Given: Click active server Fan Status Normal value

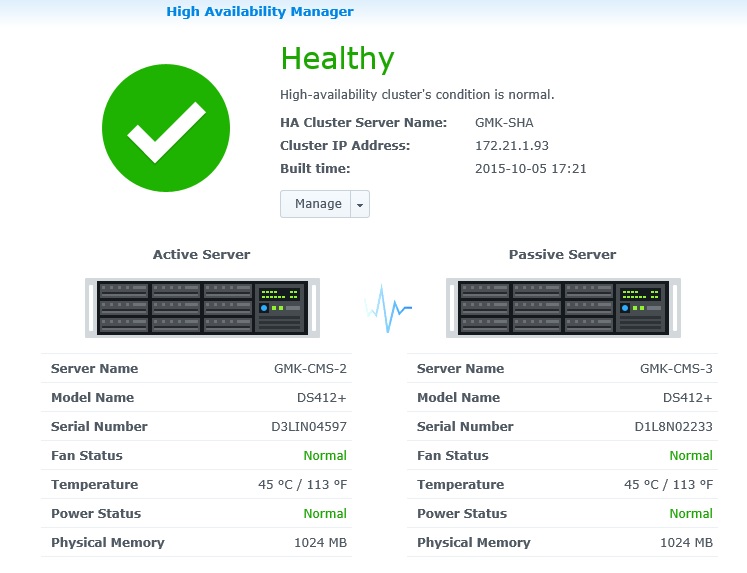Looking at the screenshot, I should (325, 456).
